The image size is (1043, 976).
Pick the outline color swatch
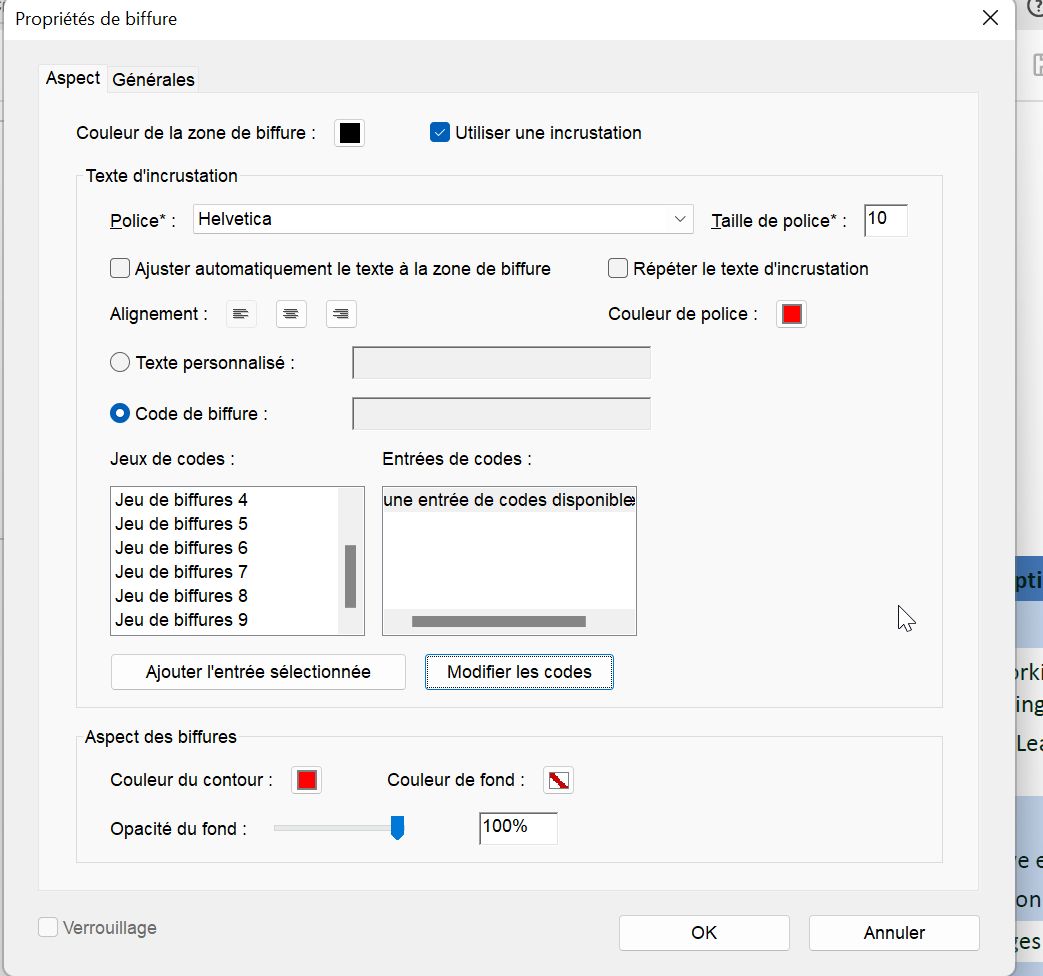tap(307, 780)
